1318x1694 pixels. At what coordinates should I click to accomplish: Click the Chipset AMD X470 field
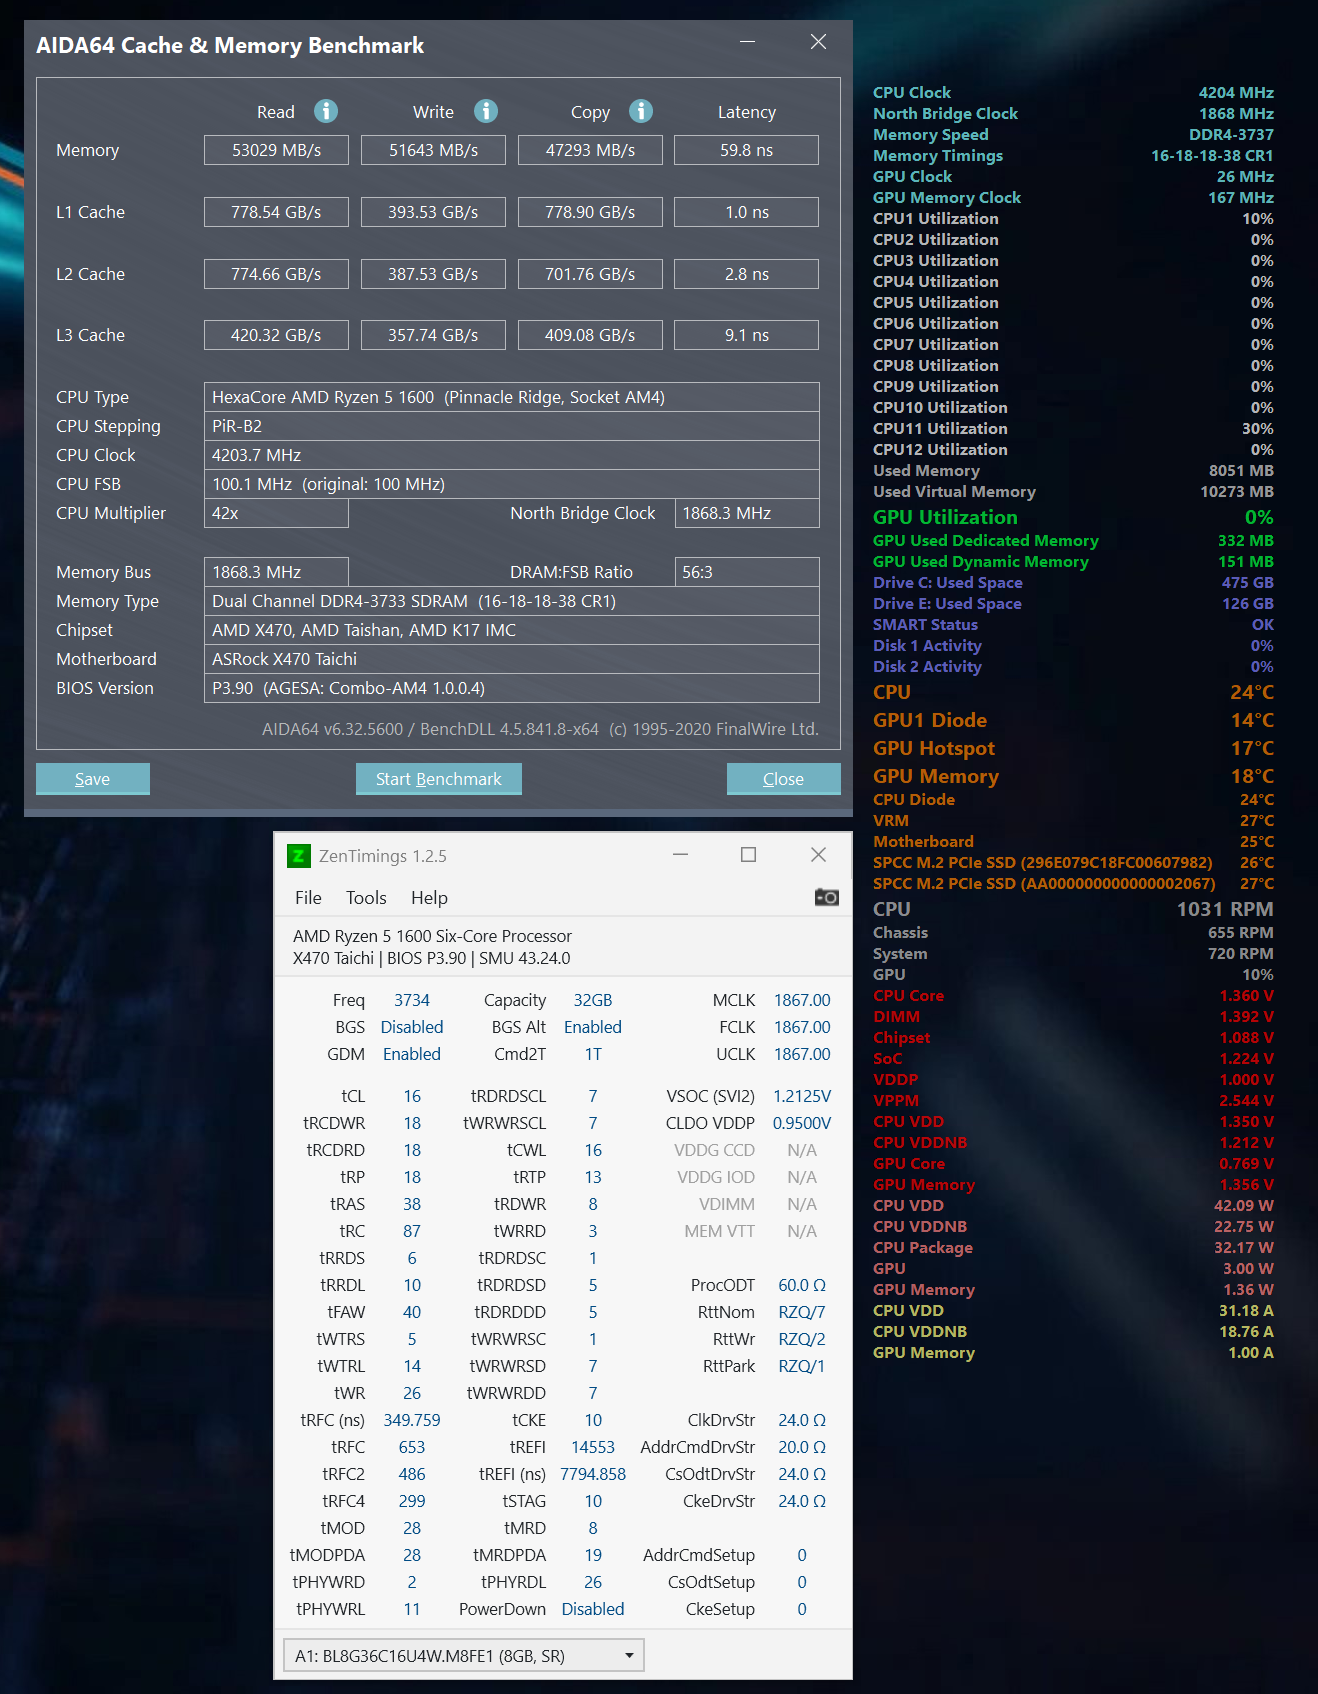(512, 630)
